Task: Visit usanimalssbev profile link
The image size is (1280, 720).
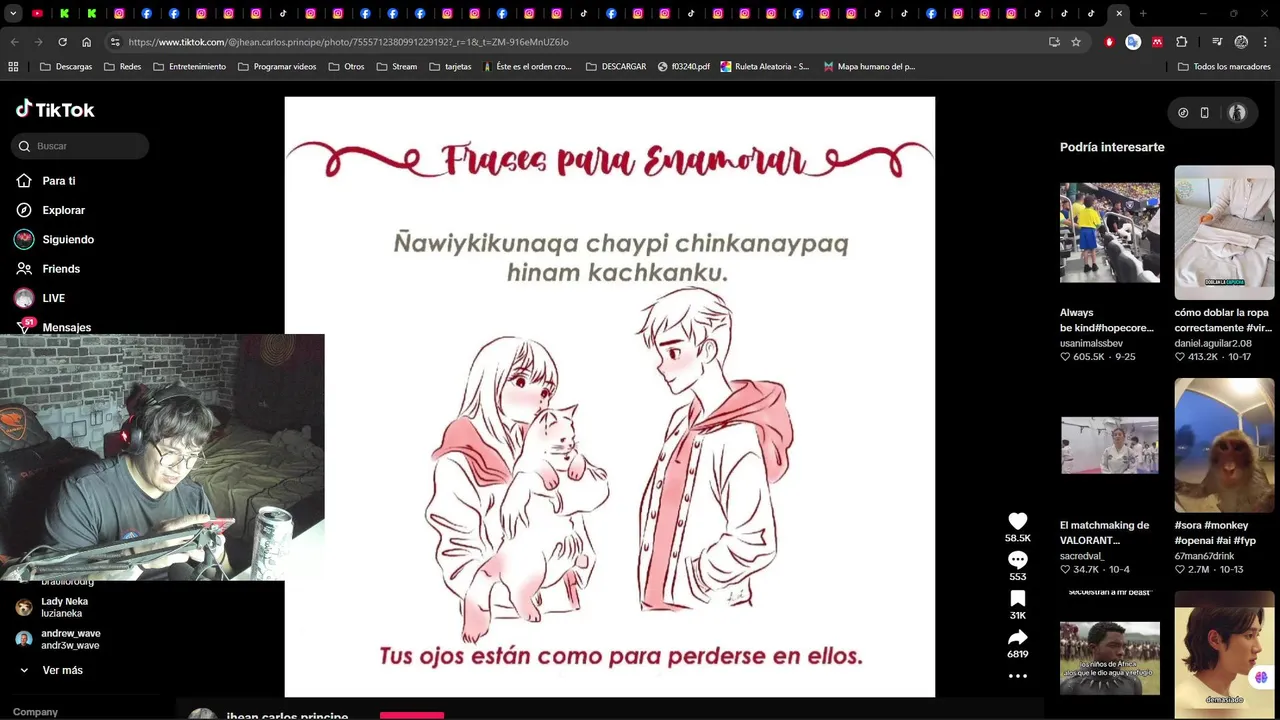Action: (x=1091, y=343)
